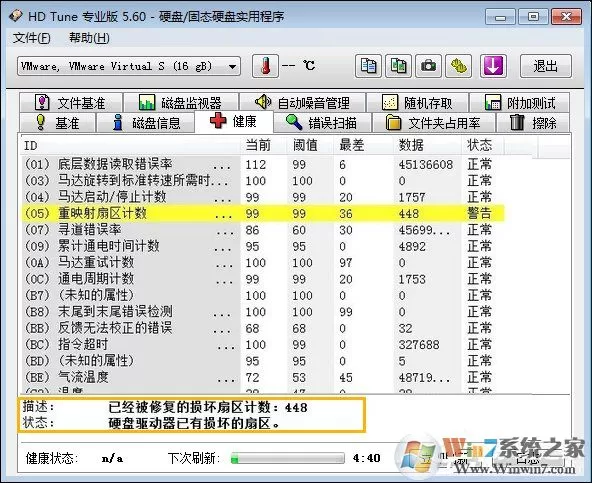Switch to the 磁盘信息 tab

(x=146, y=123)
